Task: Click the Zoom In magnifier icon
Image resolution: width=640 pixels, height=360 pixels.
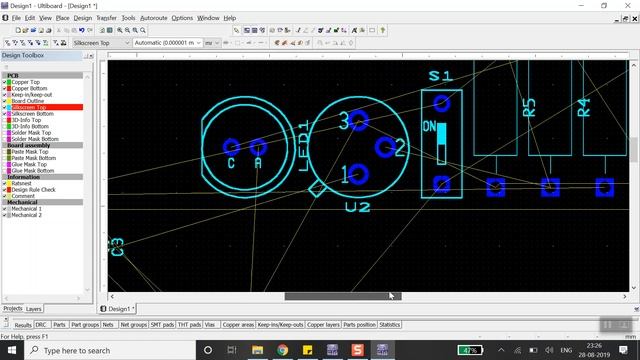Action: pyautogui.click(x=120, y=30)
